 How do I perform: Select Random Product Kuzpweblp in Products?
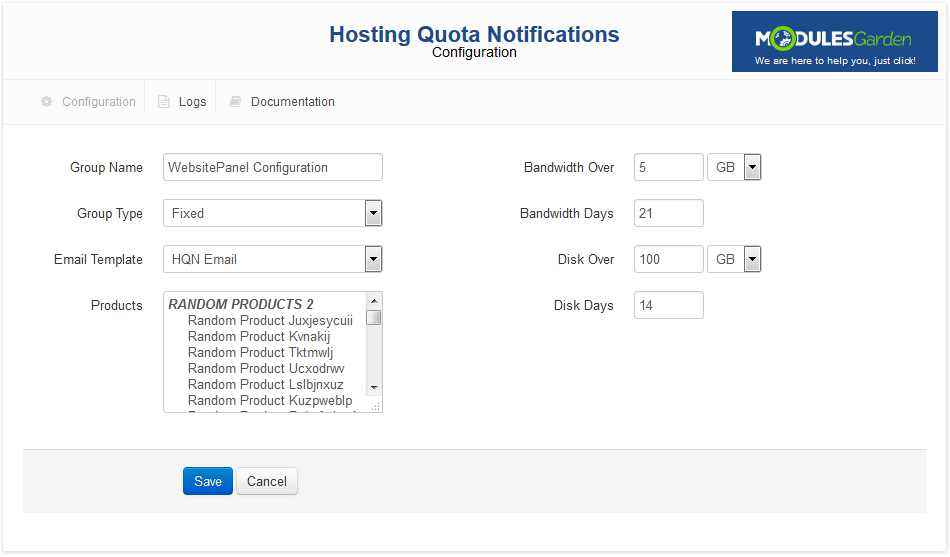270,401
